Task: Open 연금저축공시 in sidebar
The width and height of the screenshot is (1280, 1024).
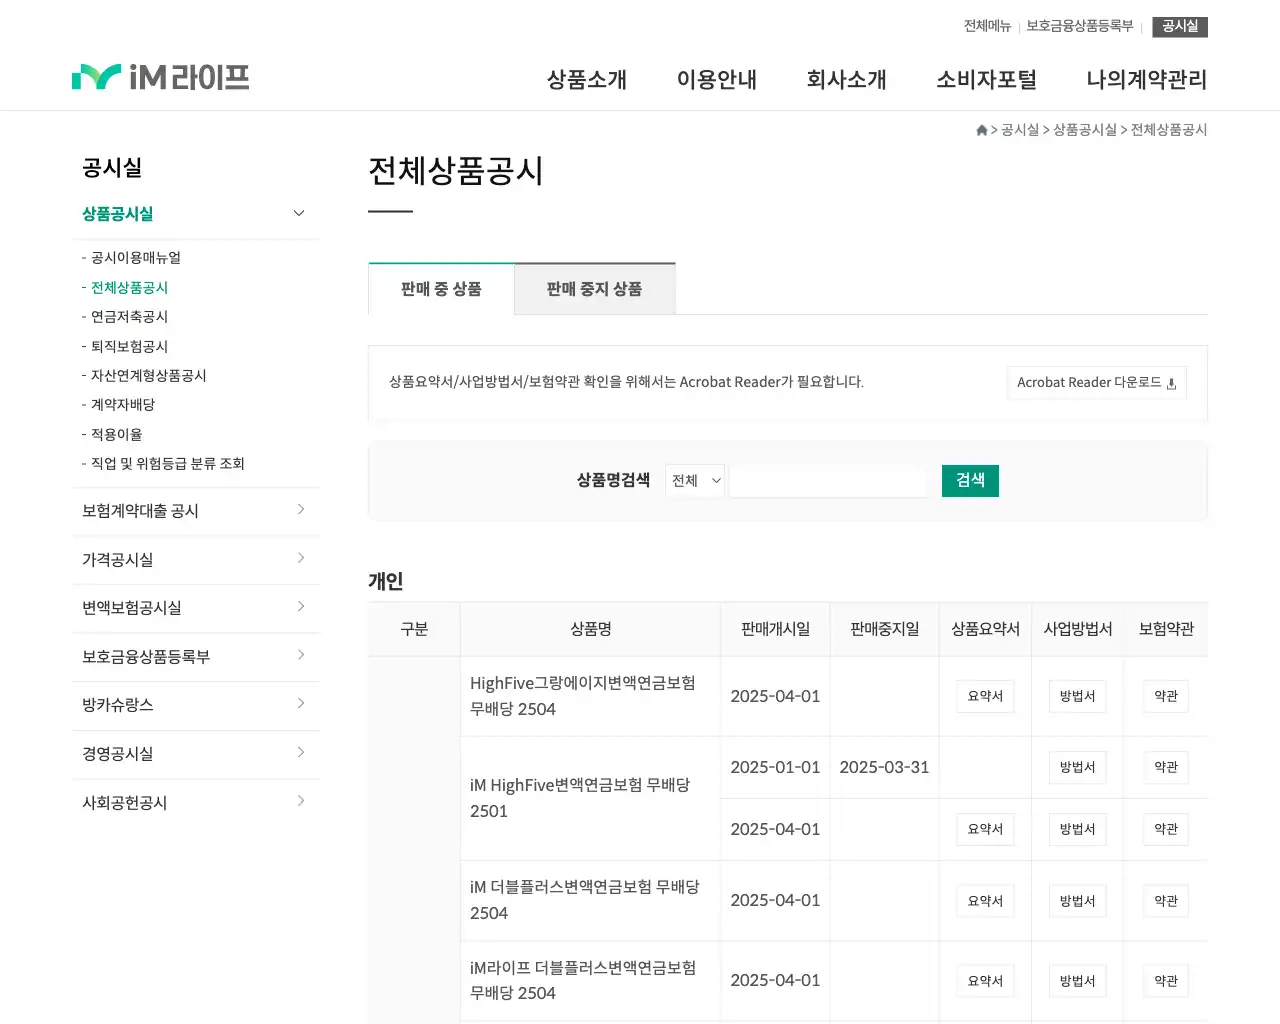Action: click(129, 317)
